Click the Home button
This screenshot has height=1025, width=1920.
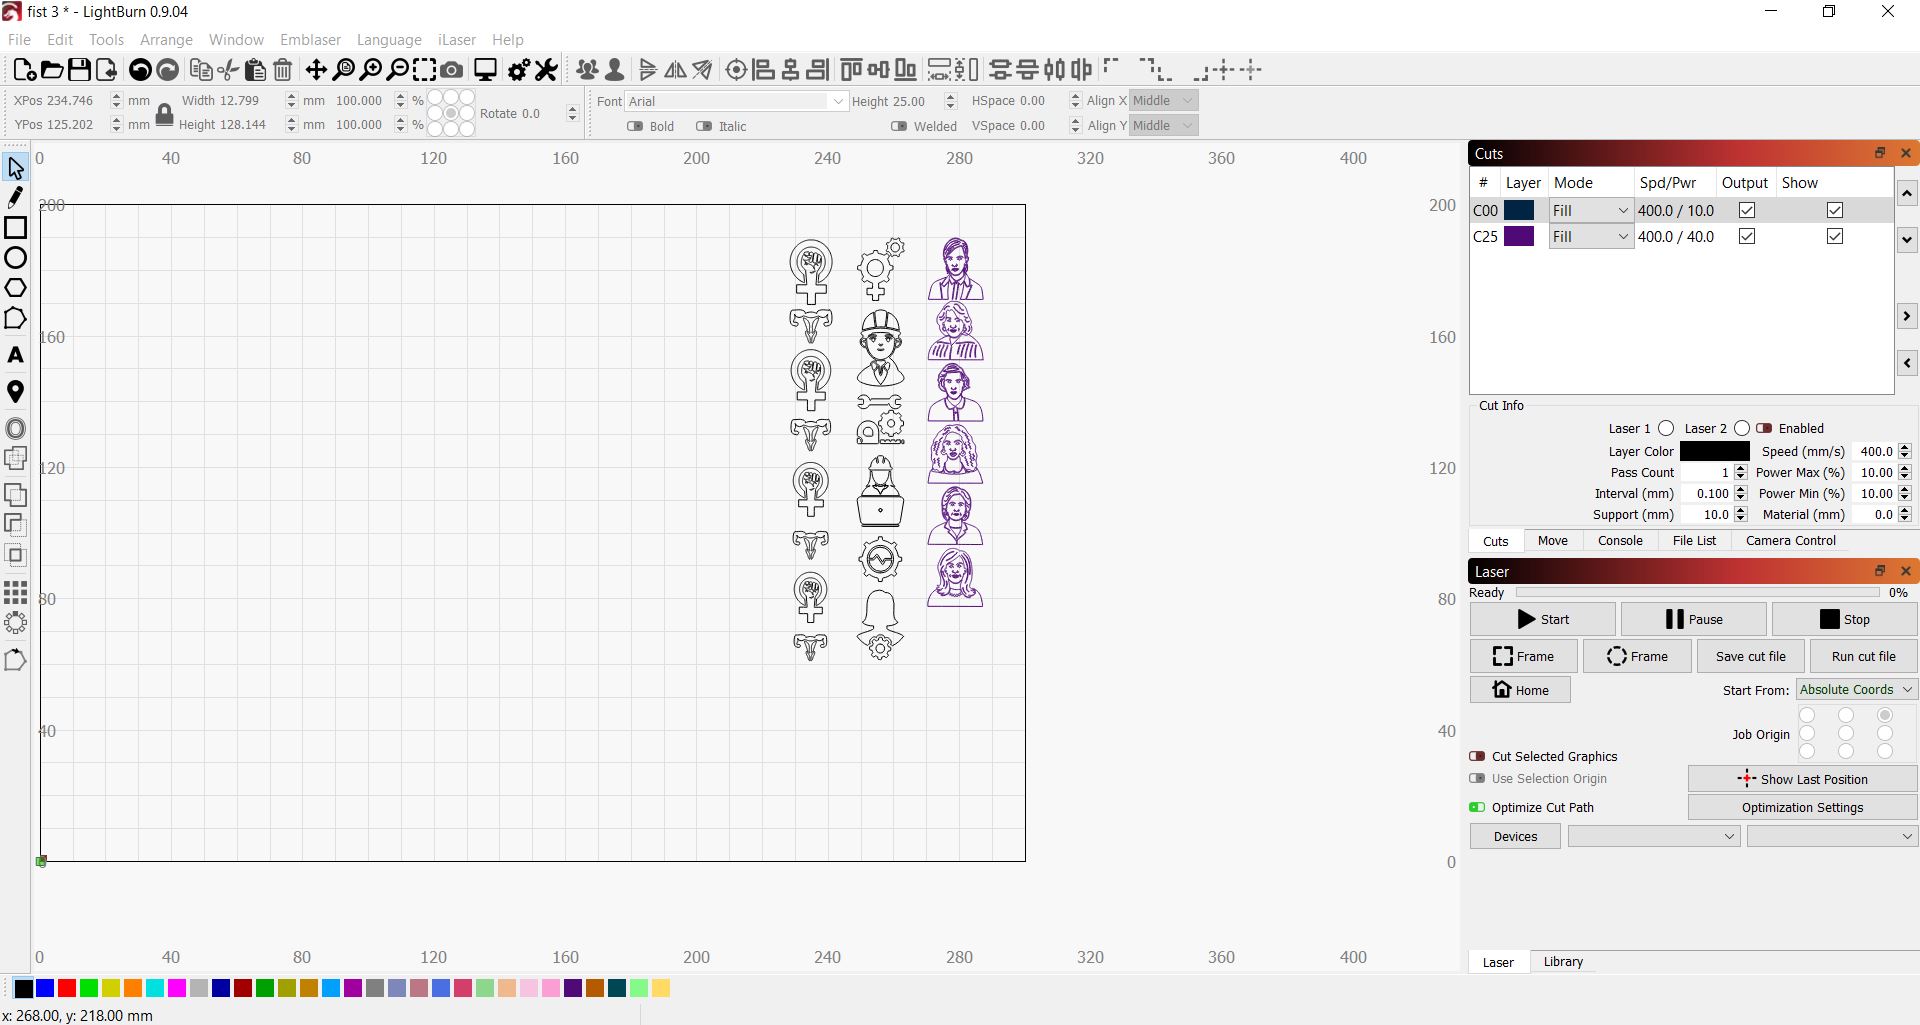(1520, 690)
